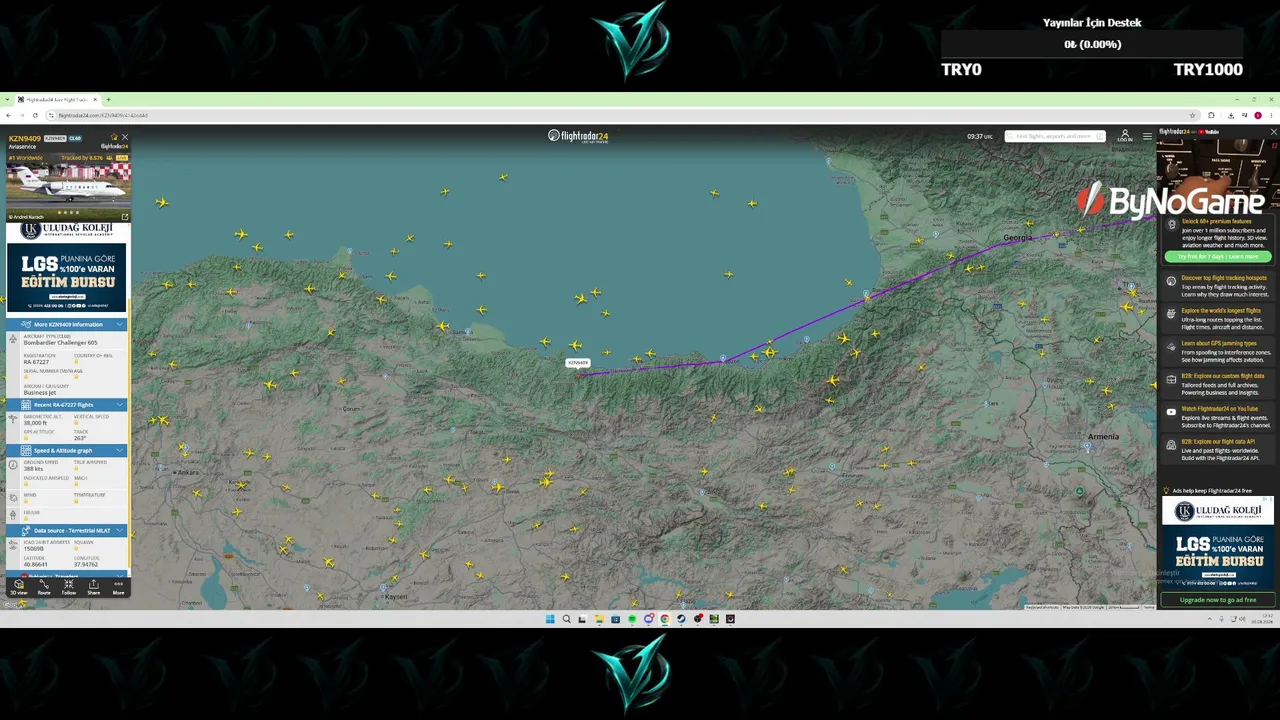Image resolution: width=1280 pixels, height=720 pixels.
Task: Click Upgrade now to go ad free
Action: click(x=1217, y=600)
